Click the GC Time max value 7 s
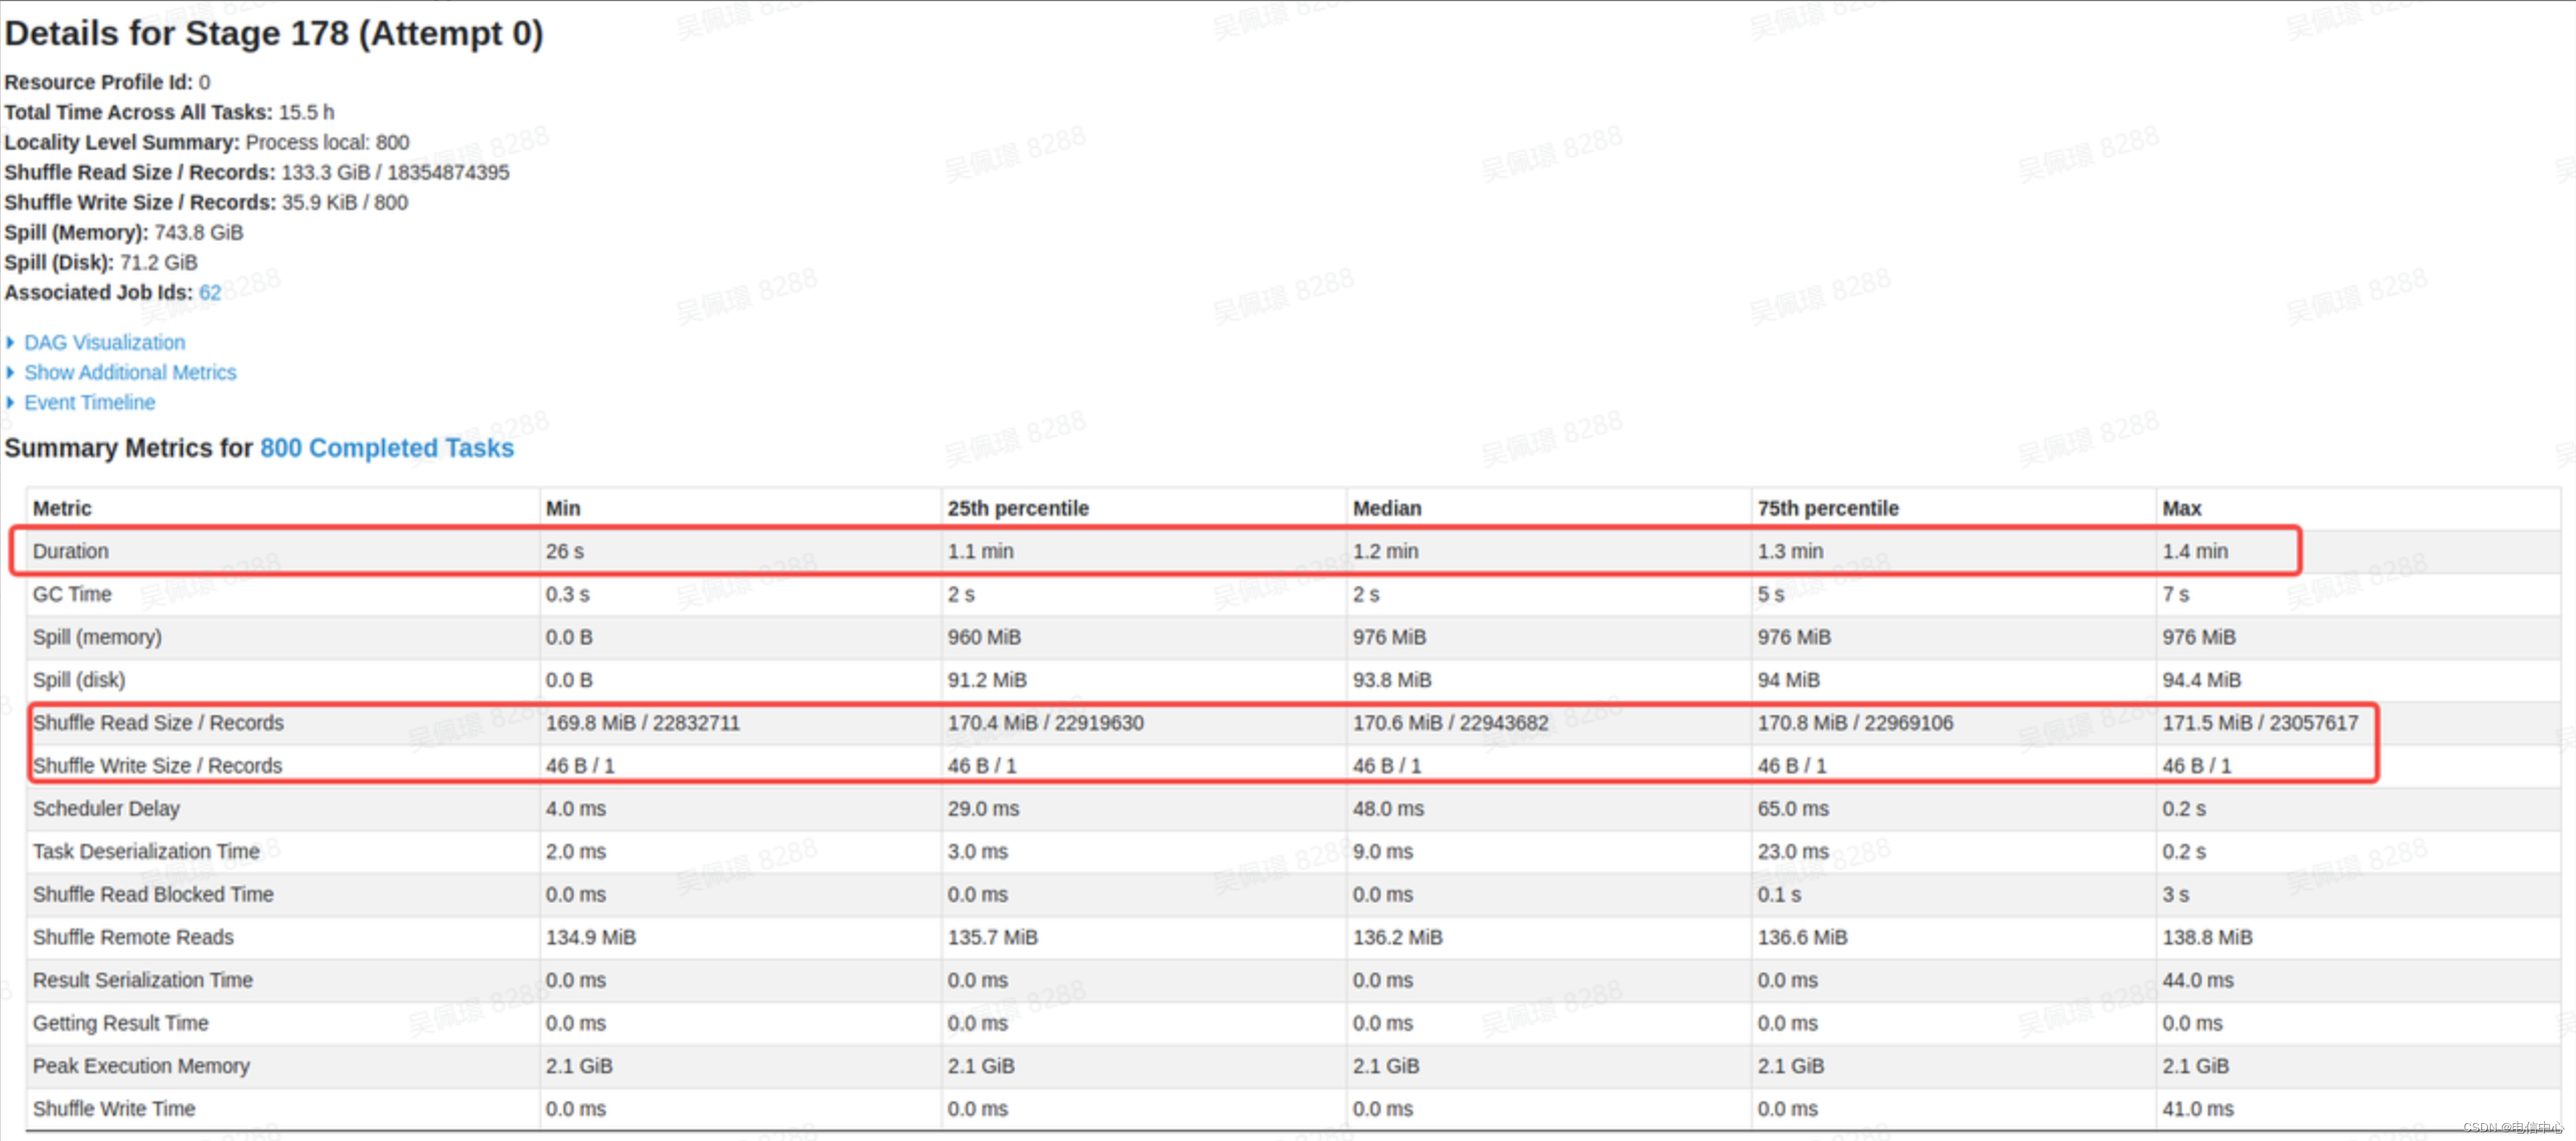Viewport: 2576px width, 1141px height. tap(2176, 594)
